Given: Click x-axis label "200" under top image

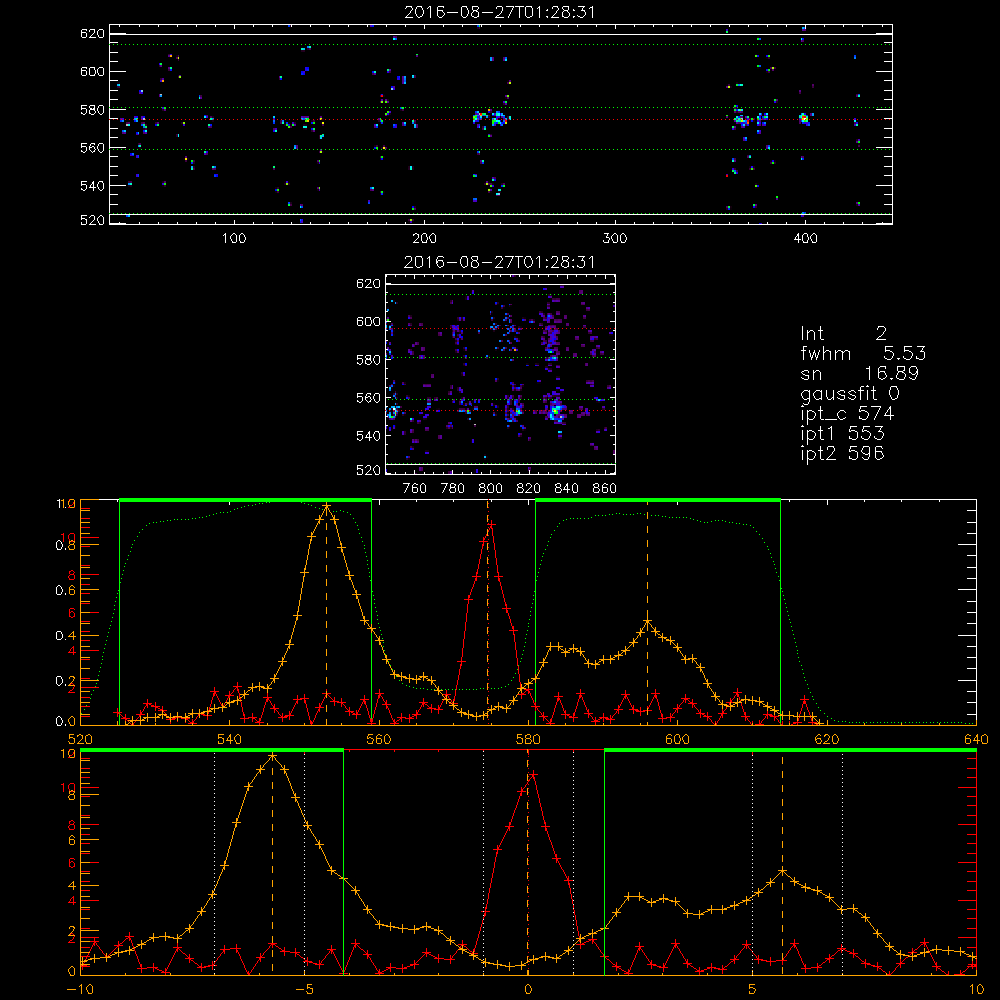Looking at the screenshot, I should point(424,239).
